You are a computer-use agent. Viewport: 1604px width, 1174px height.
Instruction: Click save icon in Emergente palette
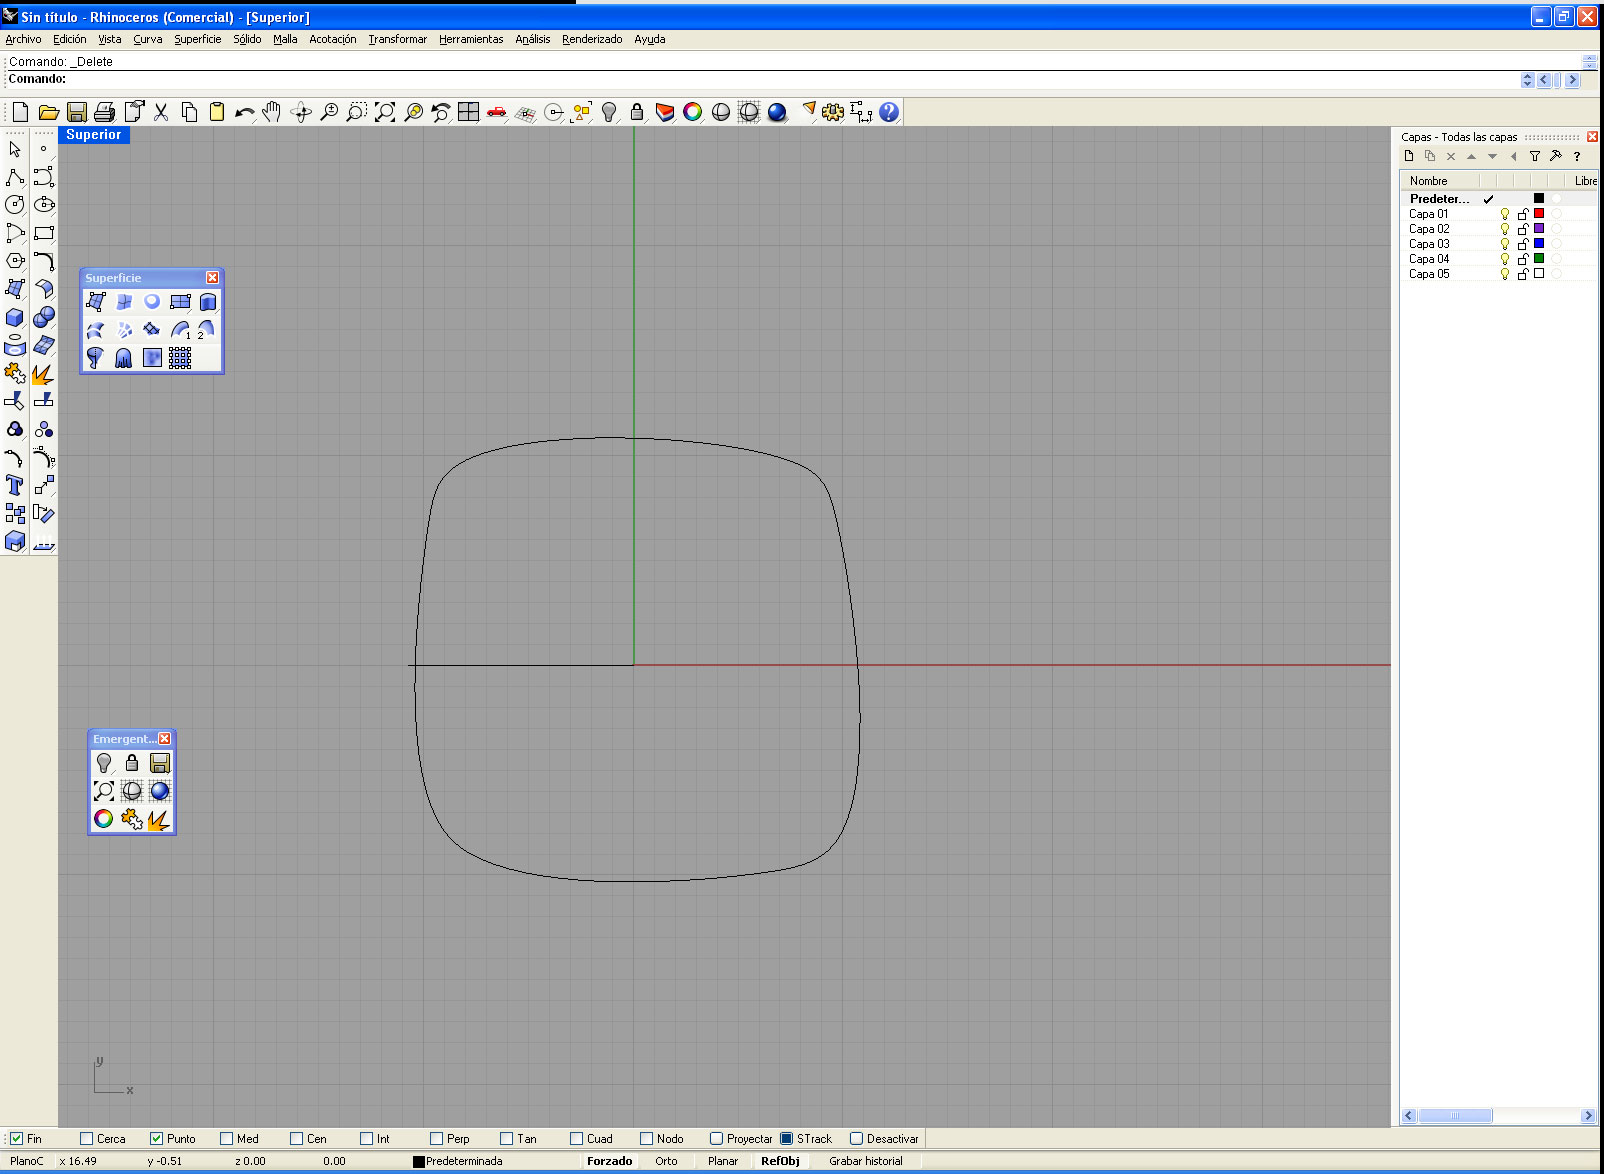pos(160,763)
